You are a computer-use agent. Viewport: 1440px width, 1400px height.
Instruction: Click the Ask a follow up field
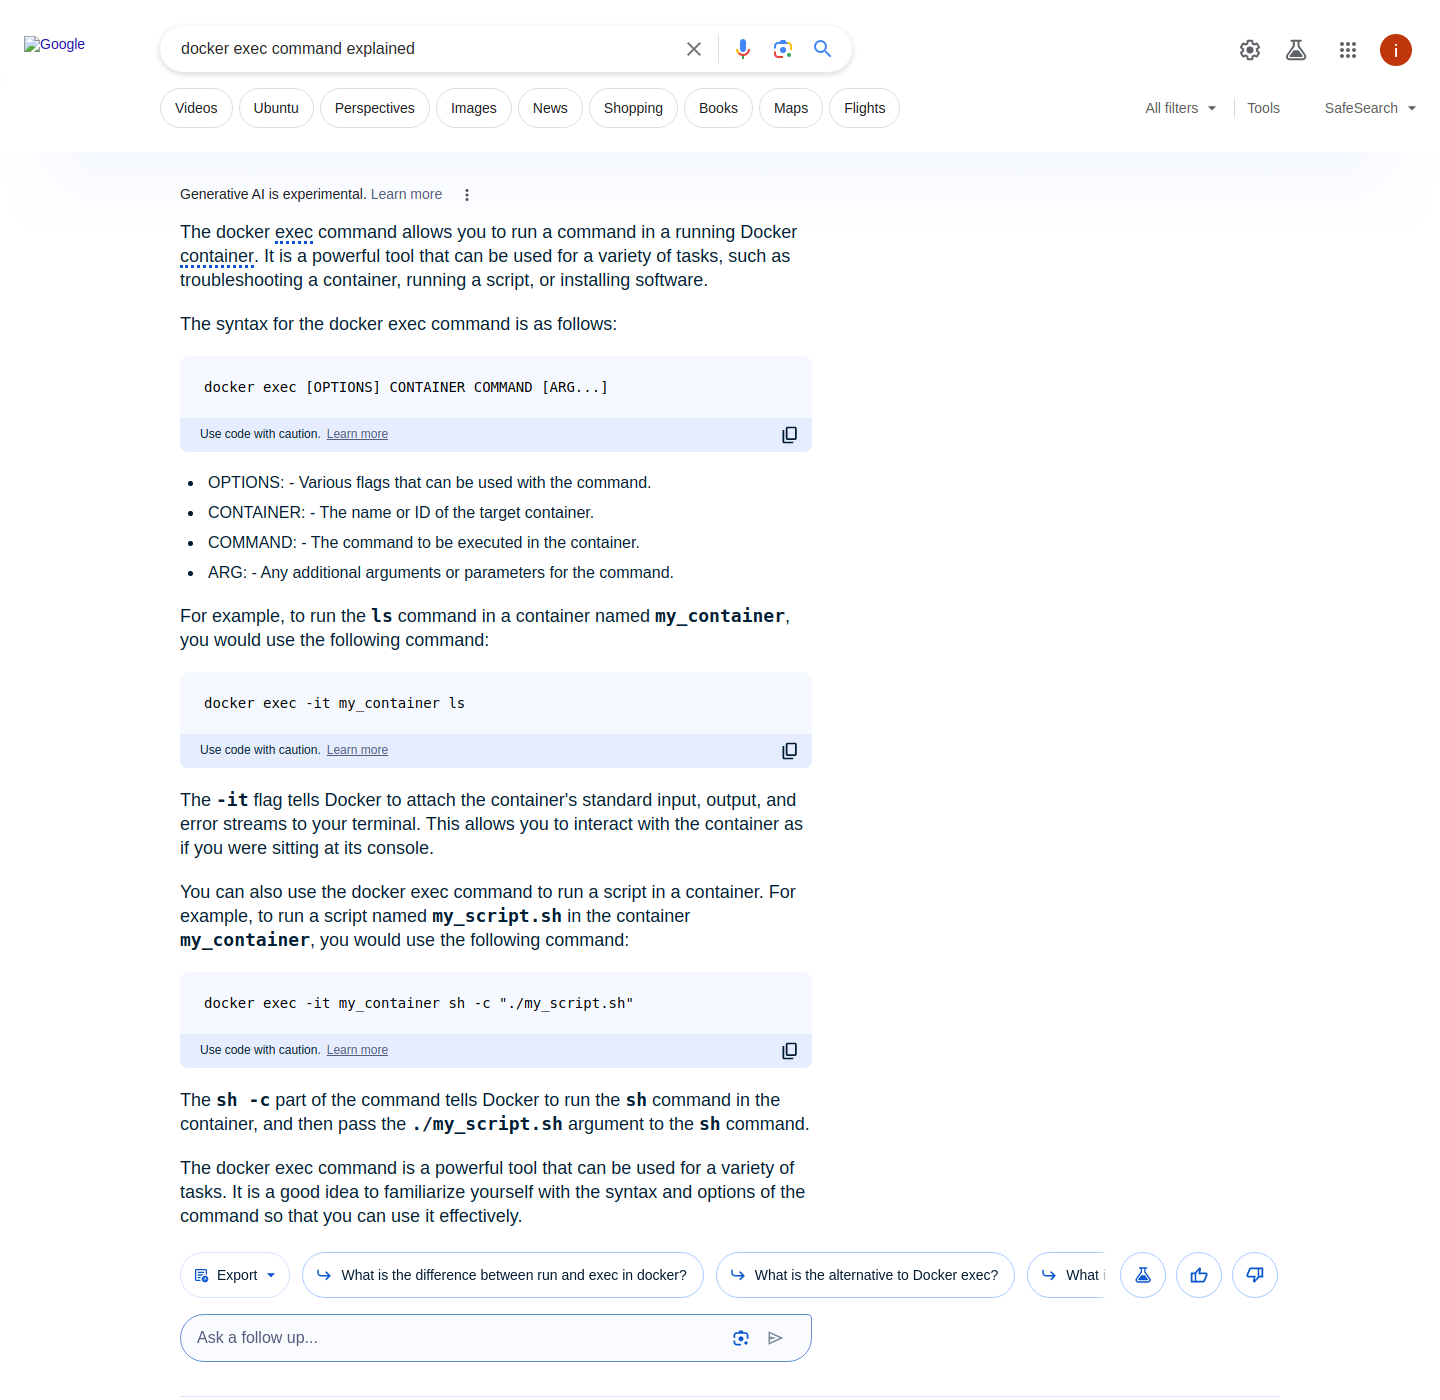[450, 1338]
